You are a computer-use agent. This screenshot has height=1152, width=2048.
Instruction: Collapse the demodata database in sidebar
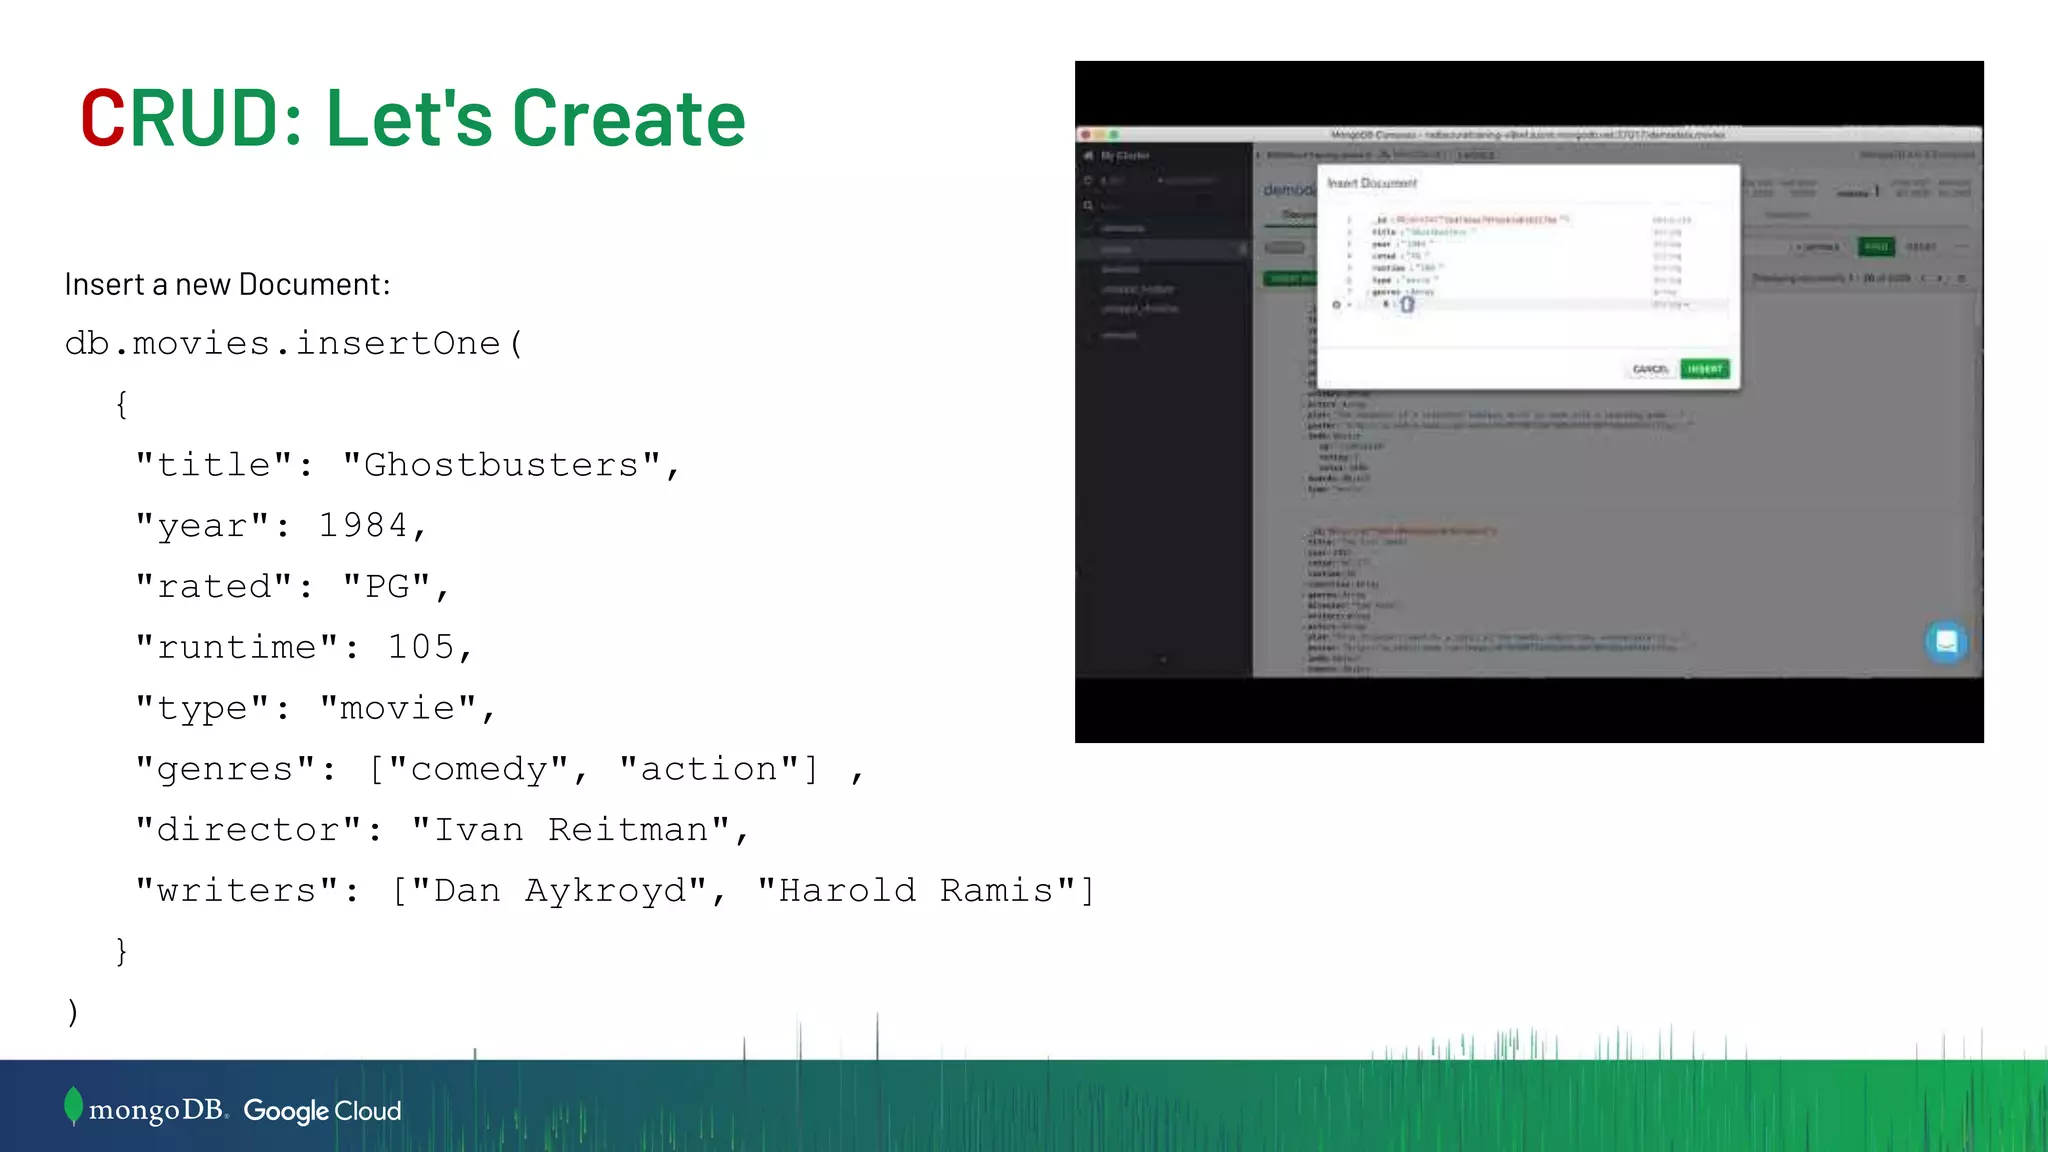[1091, 228]
